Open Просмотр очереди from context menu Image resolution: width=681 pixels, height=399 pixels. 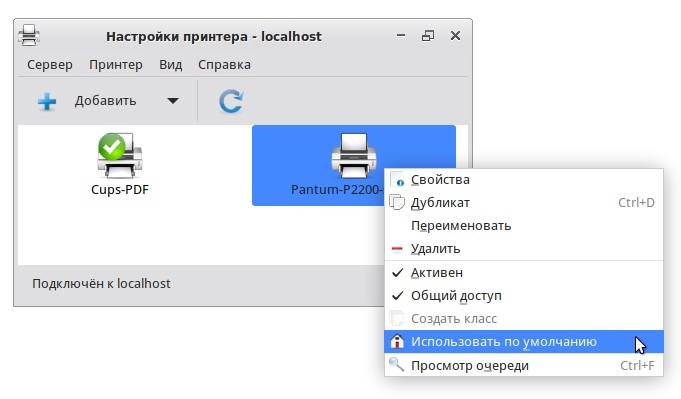pyautogui.click(x=524, y=366)
